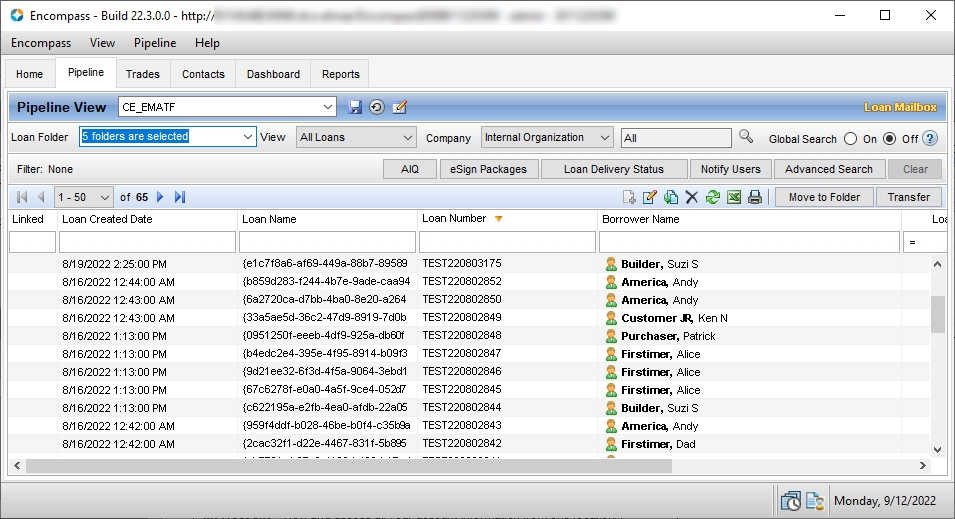Click the save pipeline view disk icon

(x=355, y=107)
